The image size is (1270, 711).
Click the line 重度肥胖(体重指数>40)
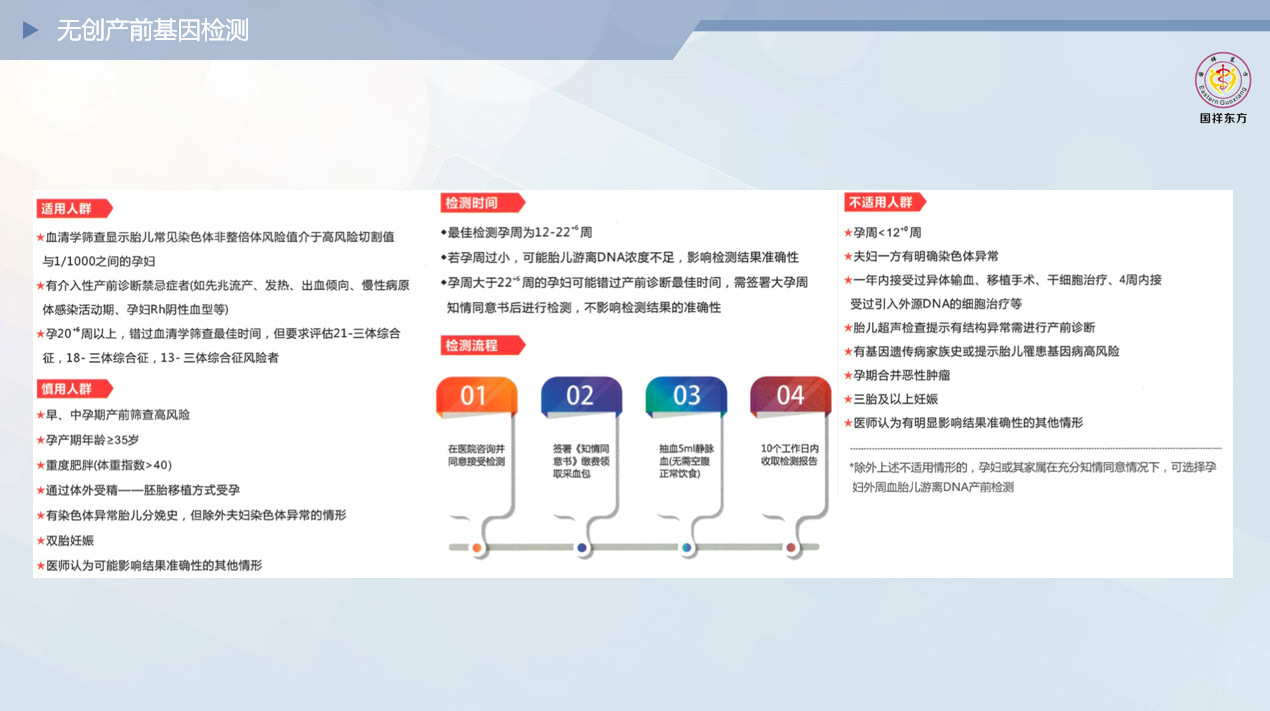(104, 465)
